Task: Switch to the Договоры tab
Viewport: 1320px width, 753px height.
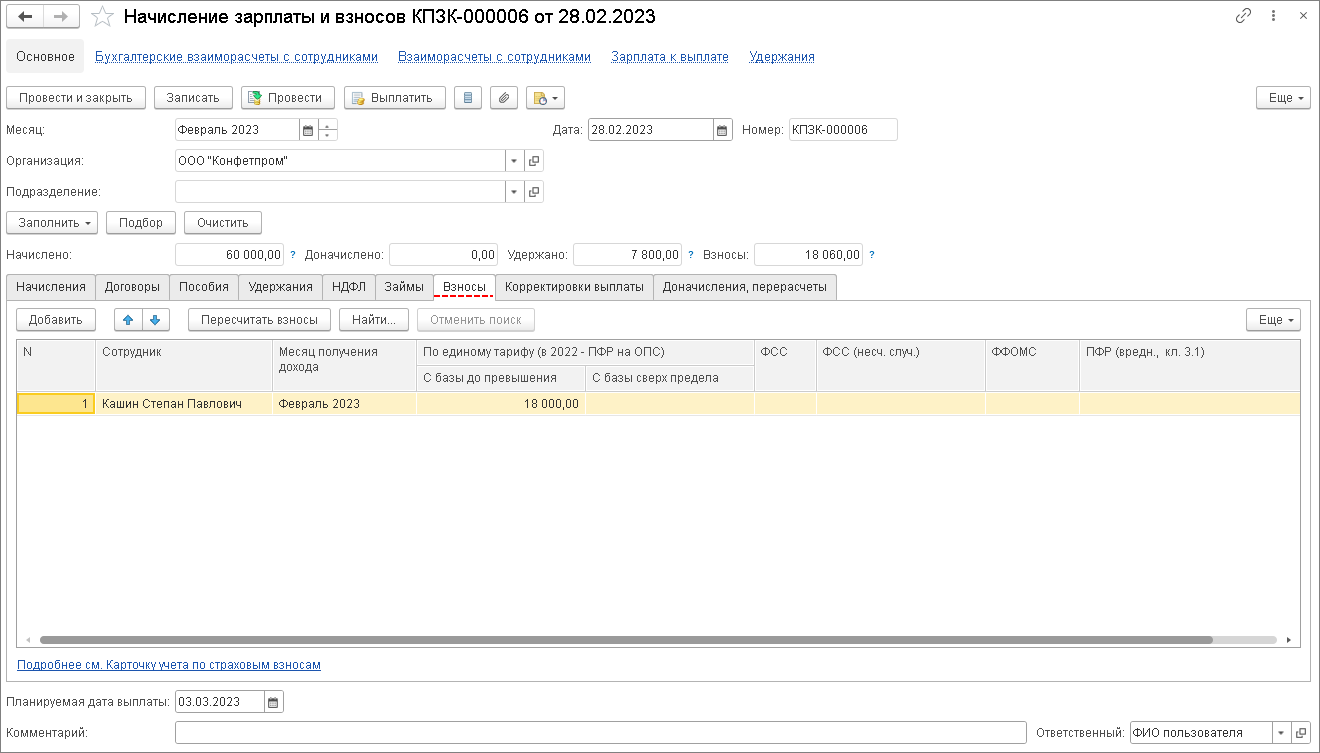Action: 132,287
